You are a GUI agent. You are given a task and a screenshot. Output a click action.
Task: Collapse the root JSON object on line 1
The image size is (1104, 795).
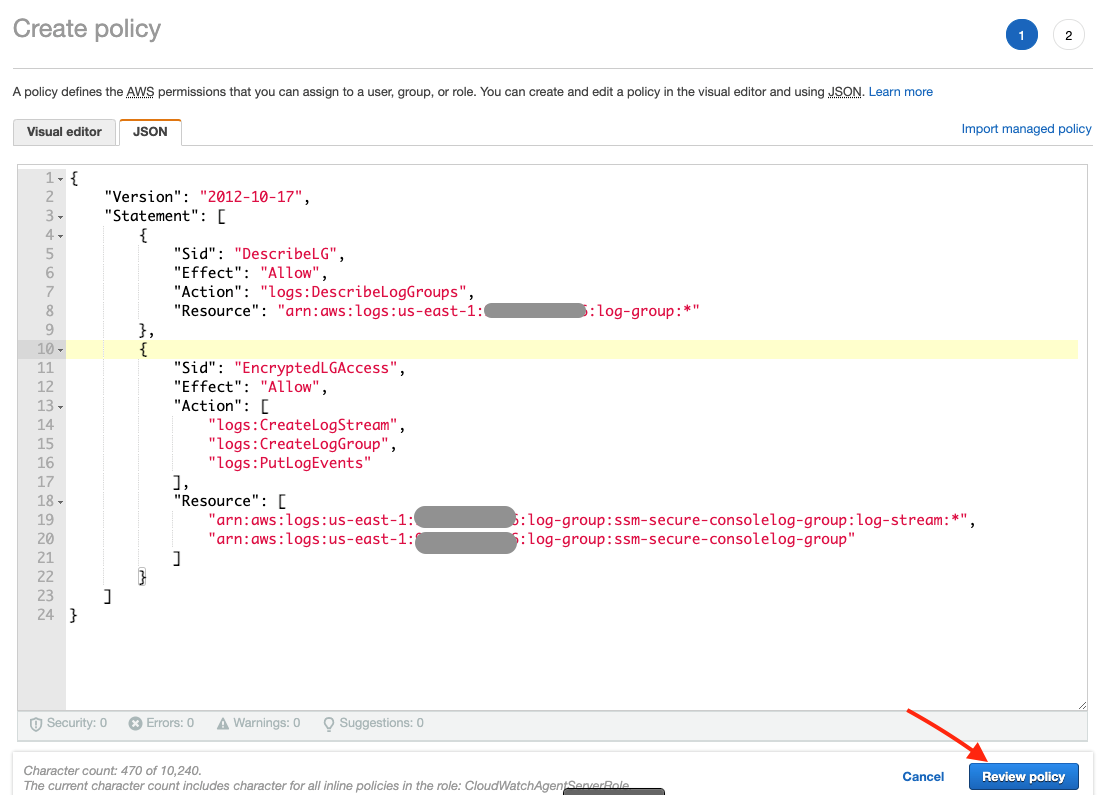tap(58, 177)
